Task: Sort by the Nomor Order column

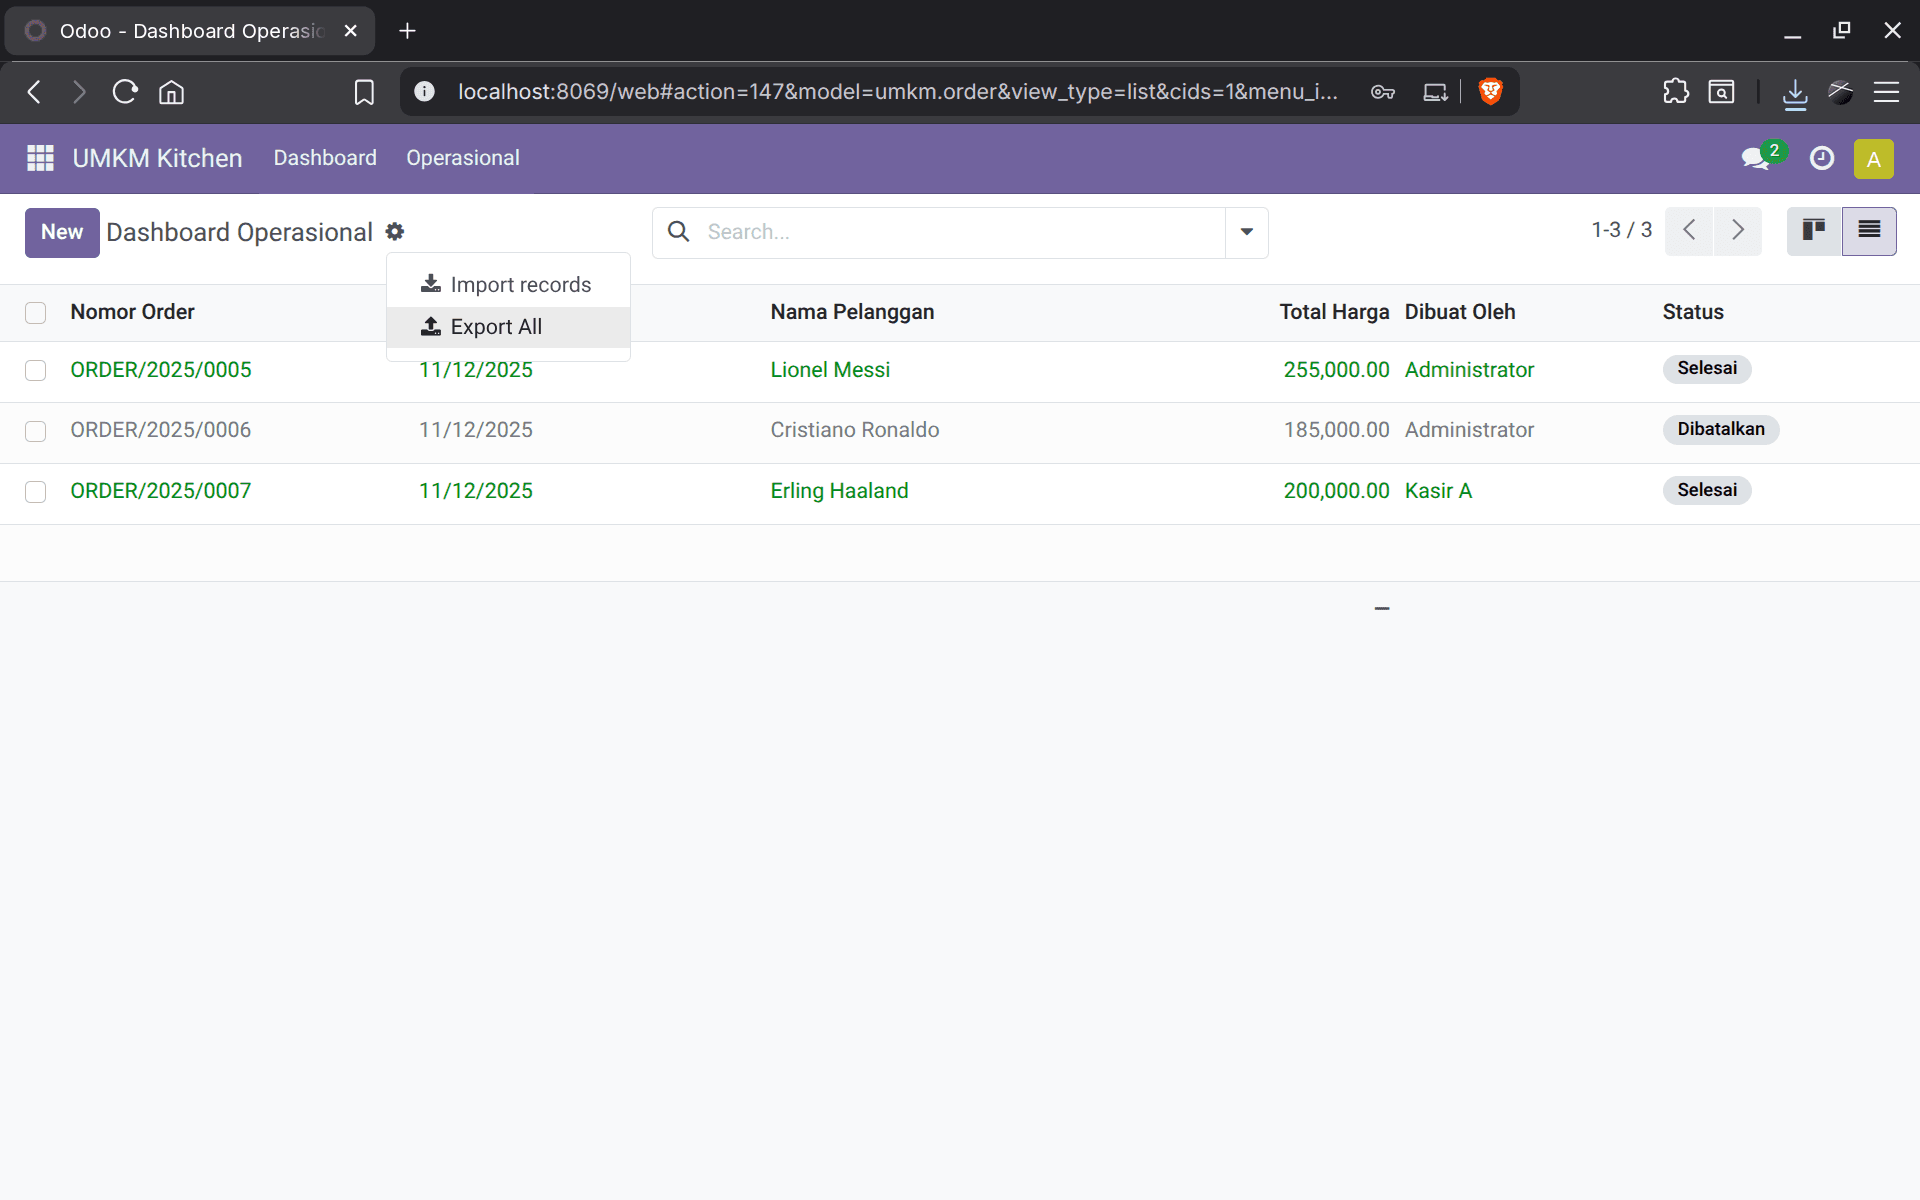Action: 132,312
